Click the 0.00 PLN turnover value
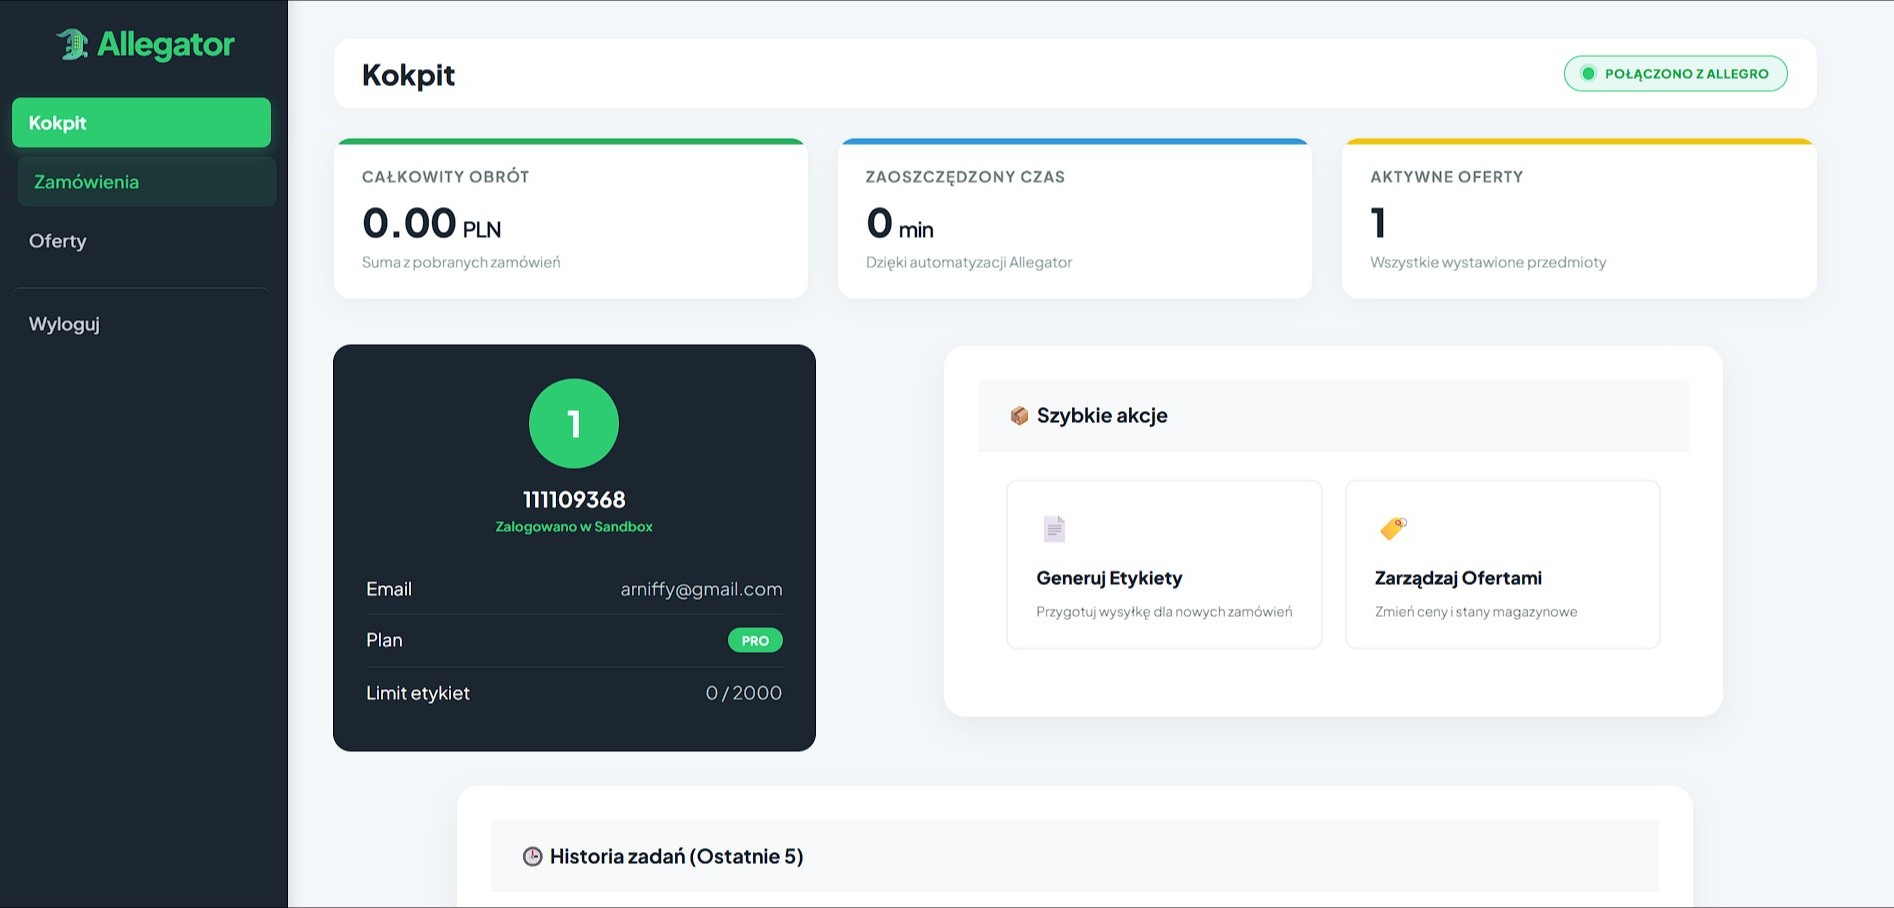 pyautogui.click(x=432, y=223)
